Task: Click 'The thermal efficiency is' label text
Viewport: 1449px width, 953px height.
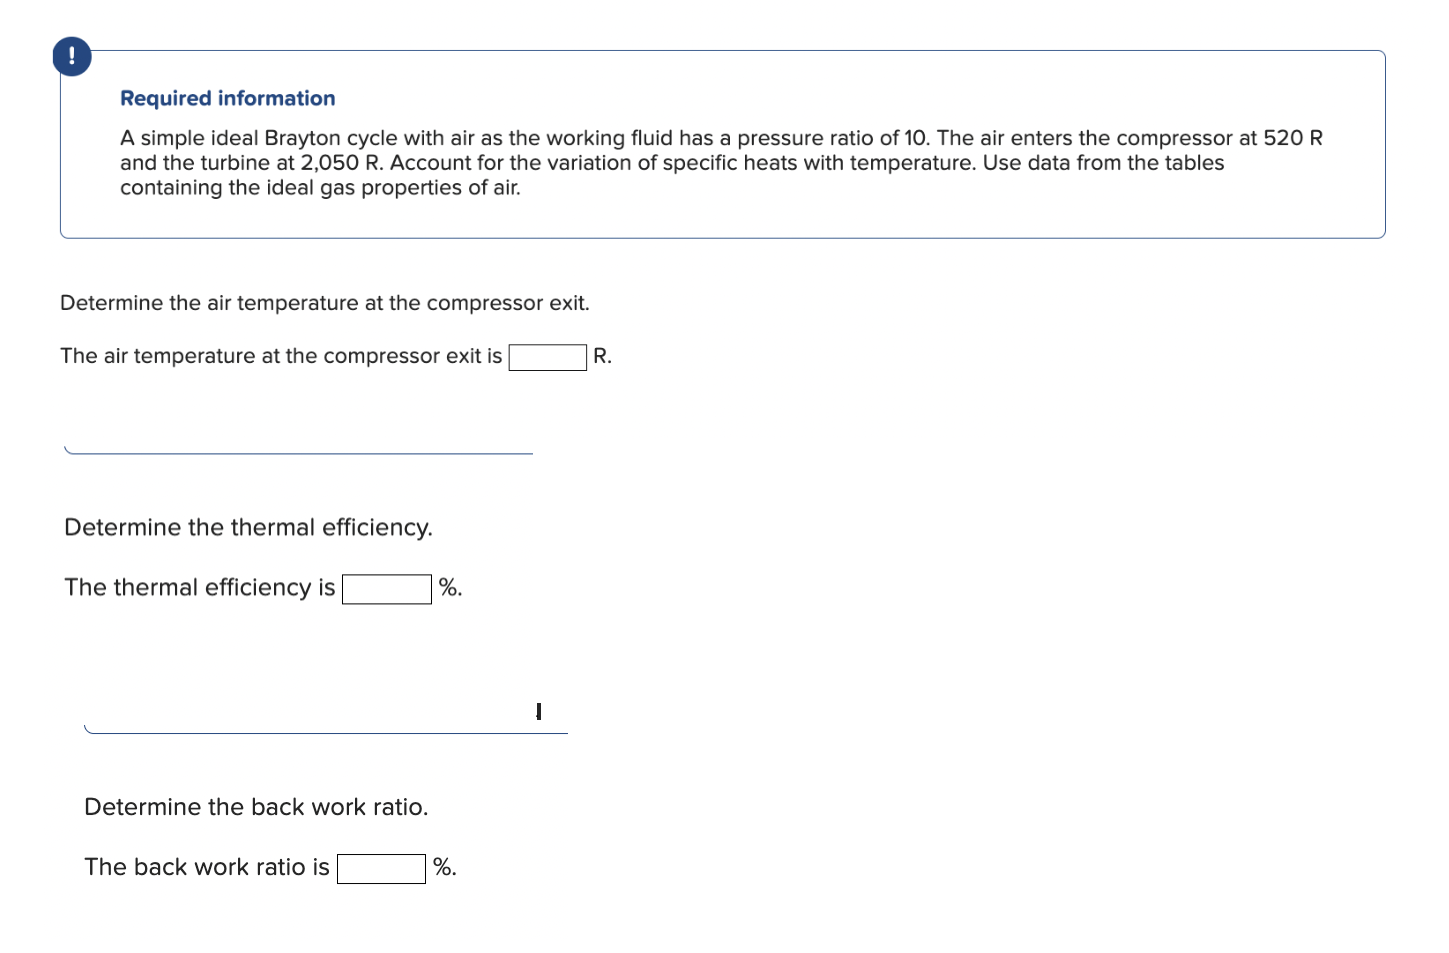Action: [198, 588]
